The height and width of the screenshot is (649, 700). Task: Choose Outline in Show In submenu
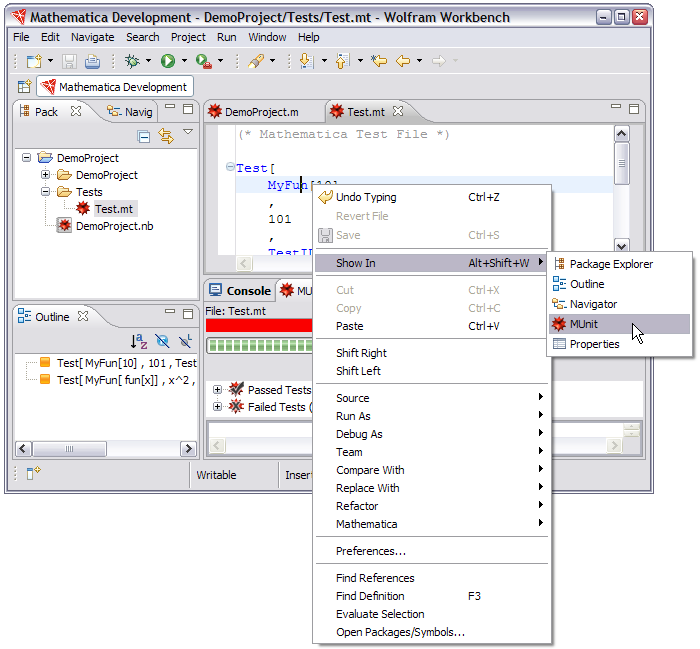(619, 284)
